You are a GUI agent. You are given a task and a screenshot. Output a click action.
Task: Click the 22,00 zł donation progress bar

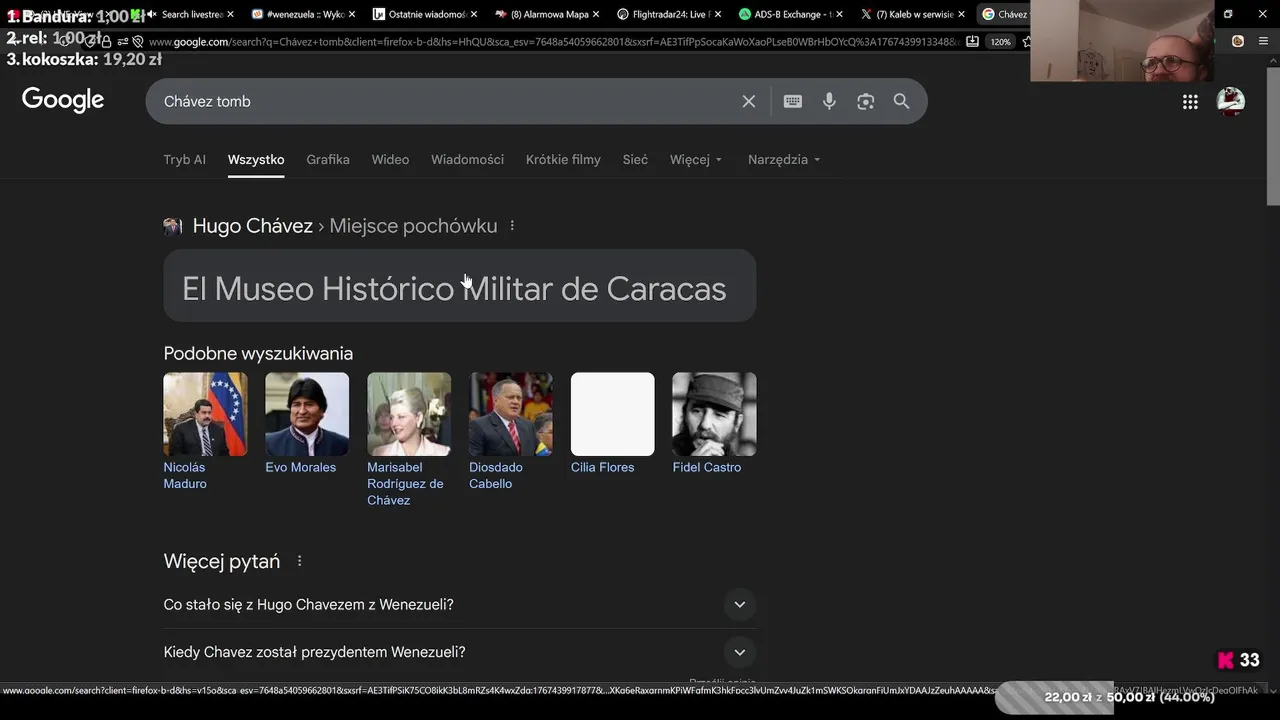pyautogui.click(x=1130, y=697)
